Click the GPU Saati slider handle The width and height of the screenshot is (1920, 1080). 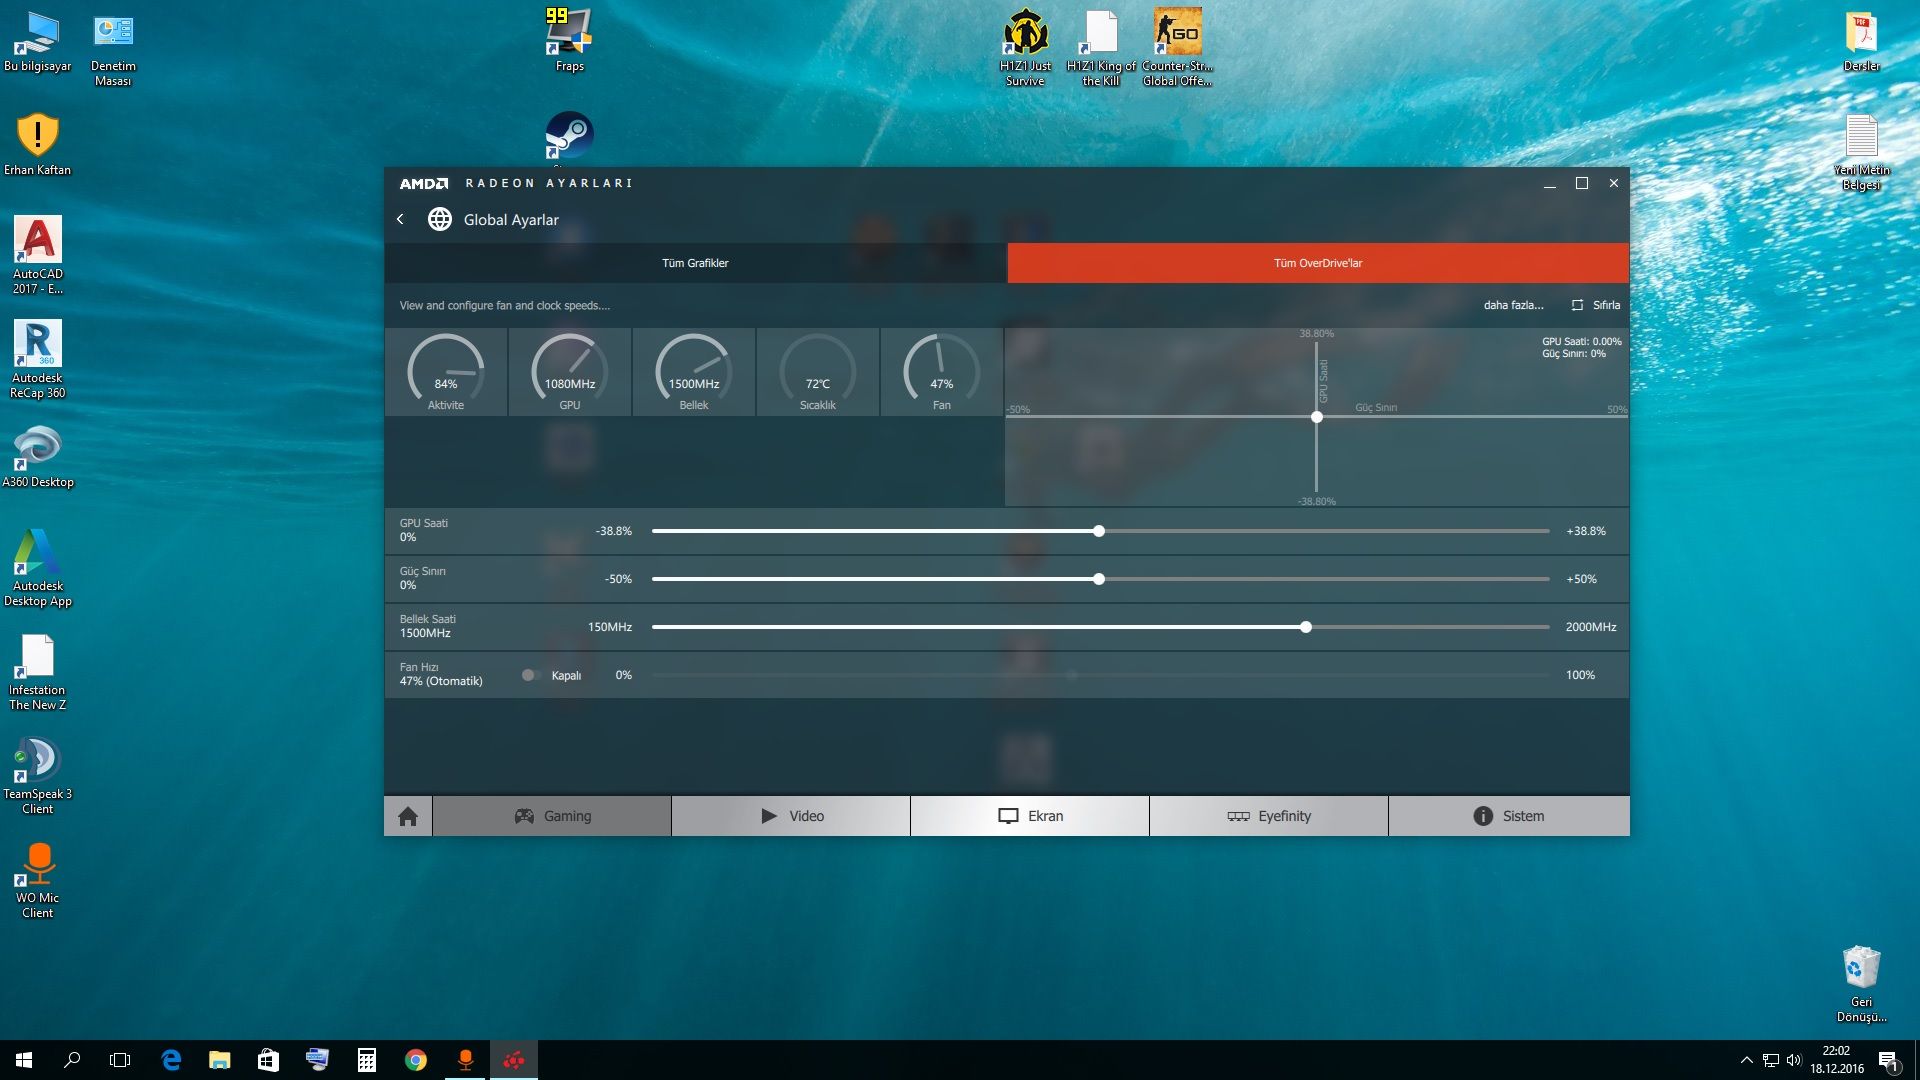tap(1099, 531)
